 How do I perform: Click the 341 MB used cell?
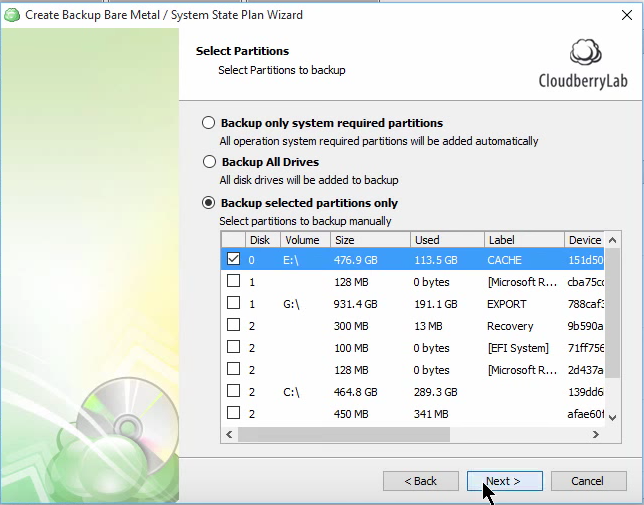coord(431,414)
